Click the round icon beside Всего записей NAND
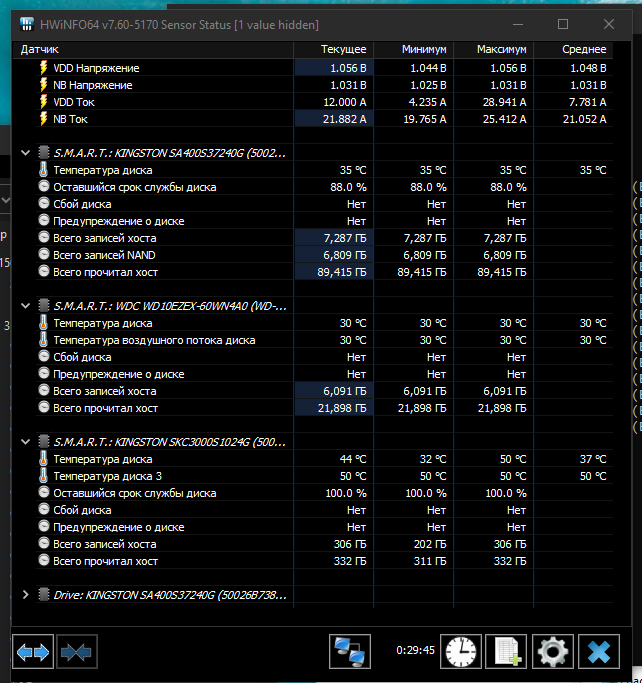This screenshot has width=642, height=683. (44, 254)
